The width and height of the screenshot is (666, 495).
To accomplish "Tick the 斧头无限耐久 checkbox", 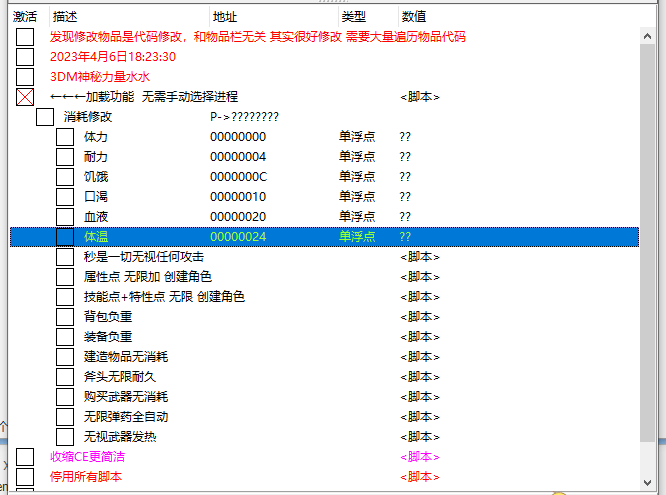I will pyautogui.click(x=65, y=377).
